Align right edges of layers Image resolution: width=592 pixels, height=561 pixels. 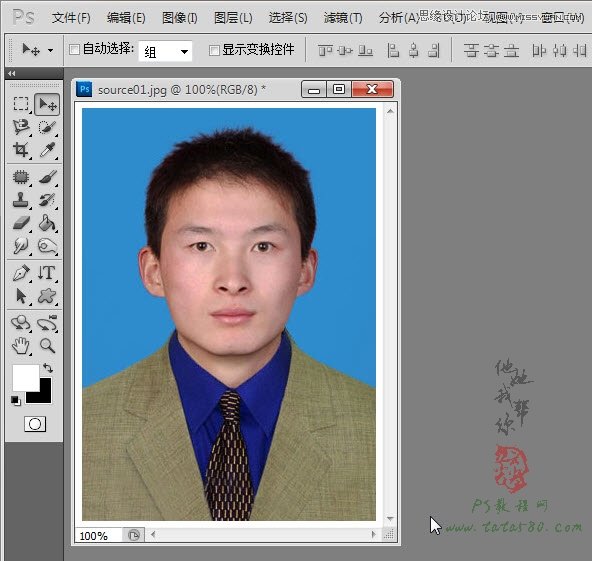click(434, 50)
